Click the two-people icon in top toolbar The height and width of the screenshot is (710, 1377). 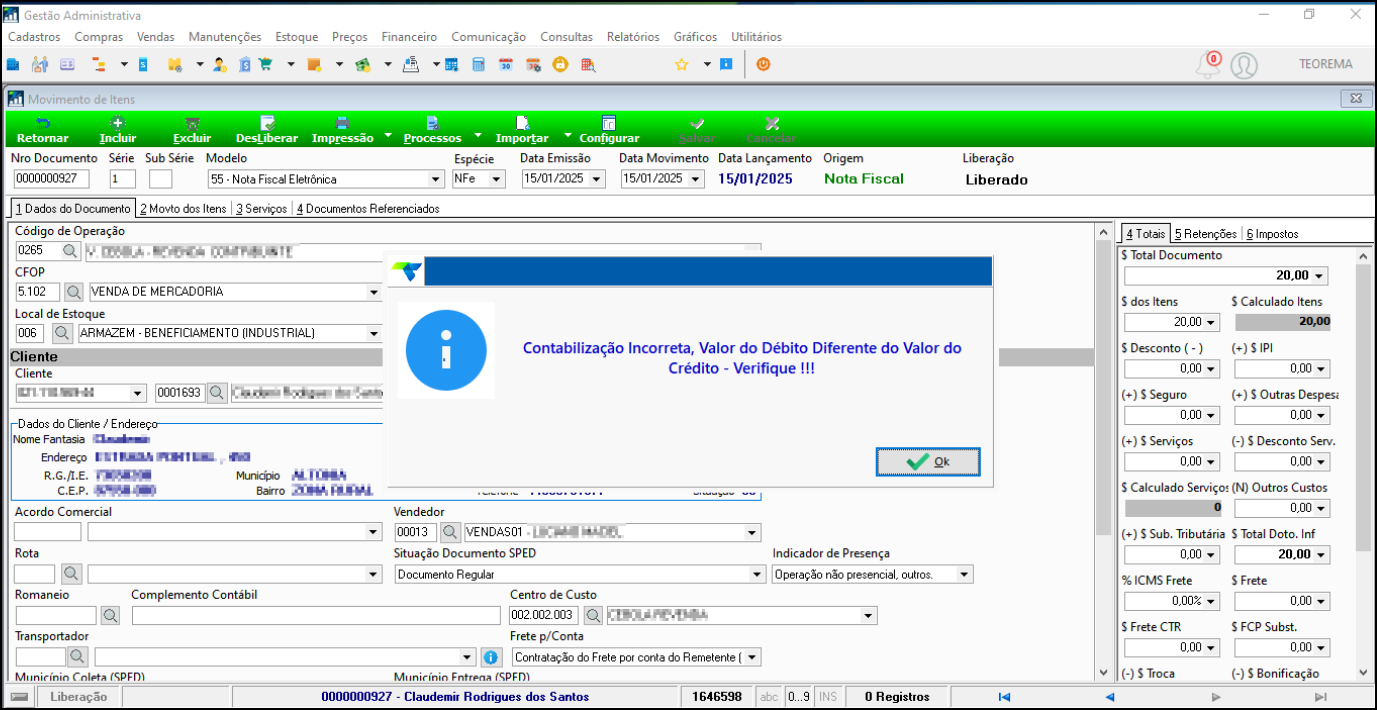pyautogui.click(x=40, y=64)
